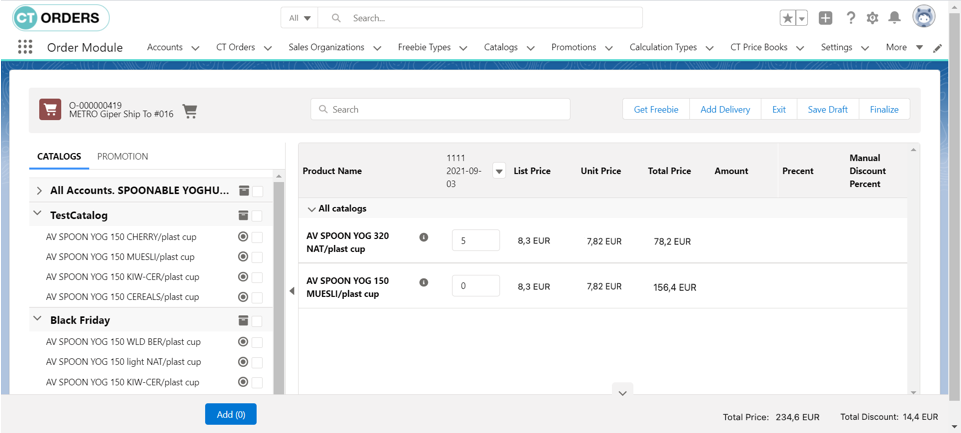Image resolution: width=961 pixels, height=433 pixels.
Task: Collapse the All catalogs group
Action: pos(311,209)
